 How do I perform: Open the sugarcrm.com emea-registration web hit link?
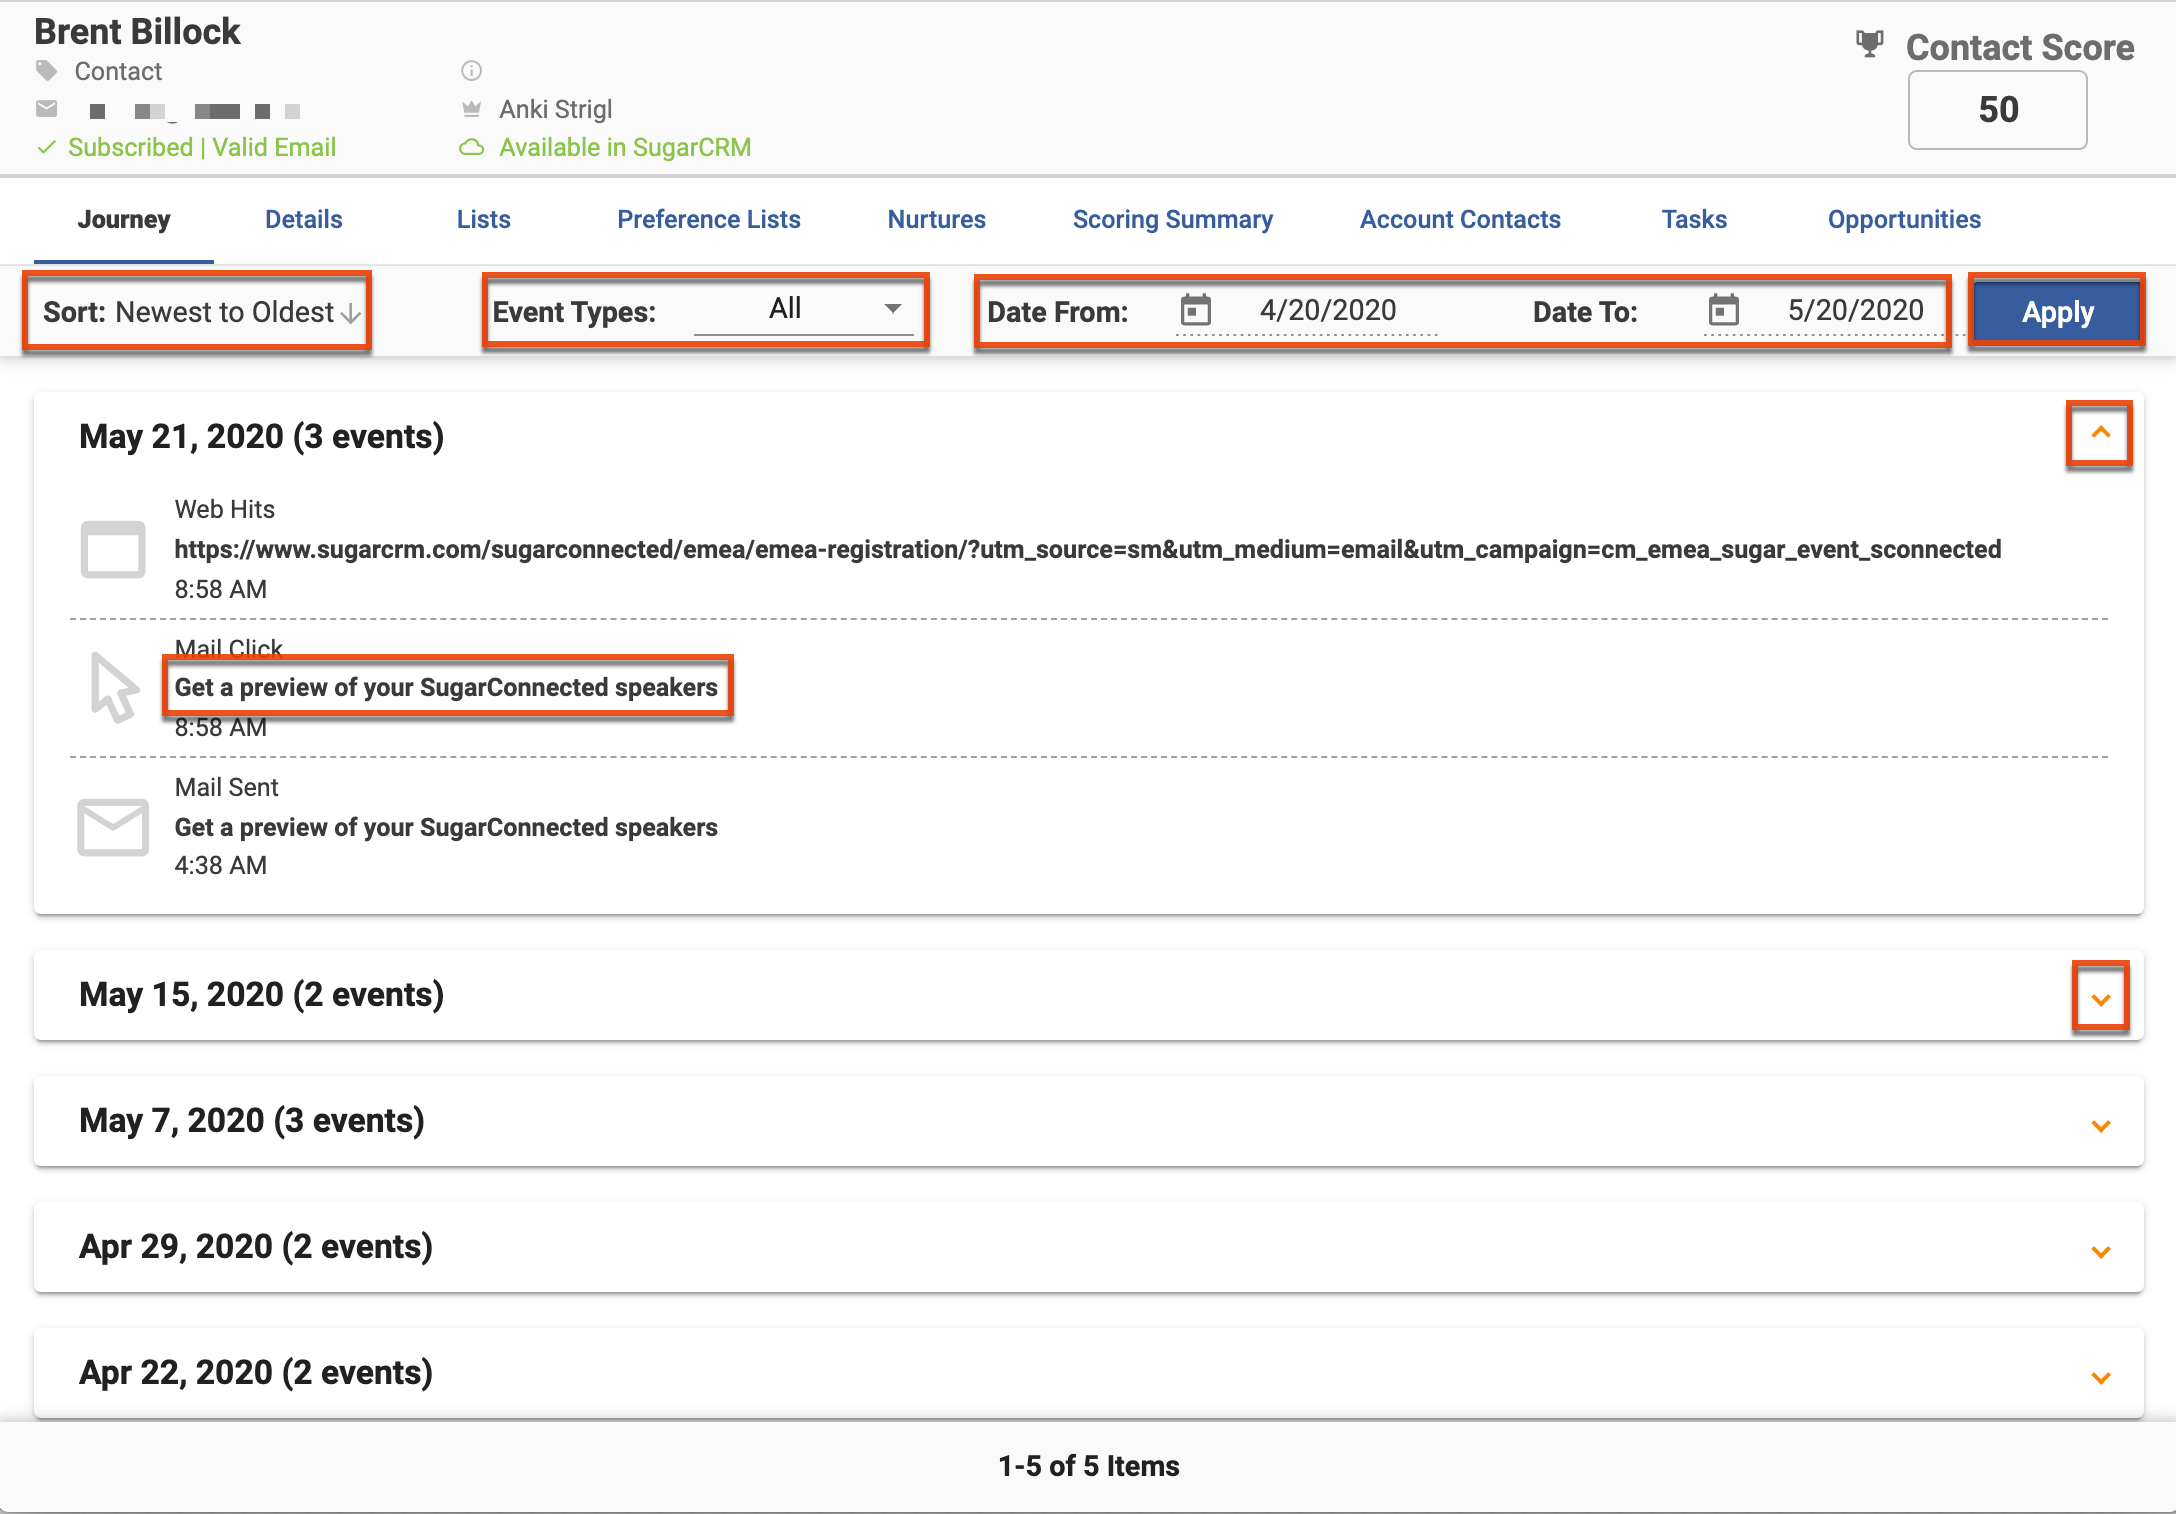pos(1087,549)
